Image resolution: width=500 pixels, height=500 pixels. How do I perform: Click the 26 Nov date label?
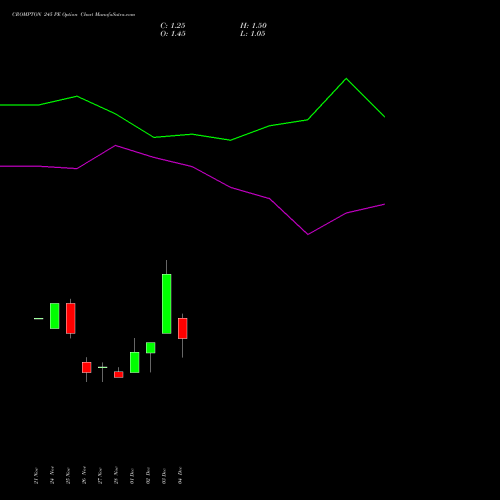84,476
